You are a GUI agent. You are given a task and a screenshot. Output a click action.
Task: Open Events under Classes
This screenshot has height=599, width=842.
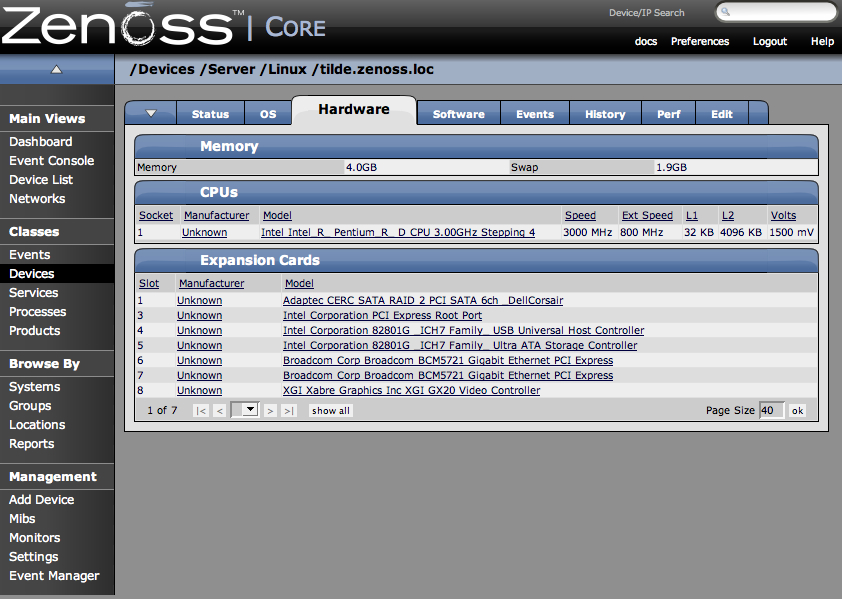point(30,255)
